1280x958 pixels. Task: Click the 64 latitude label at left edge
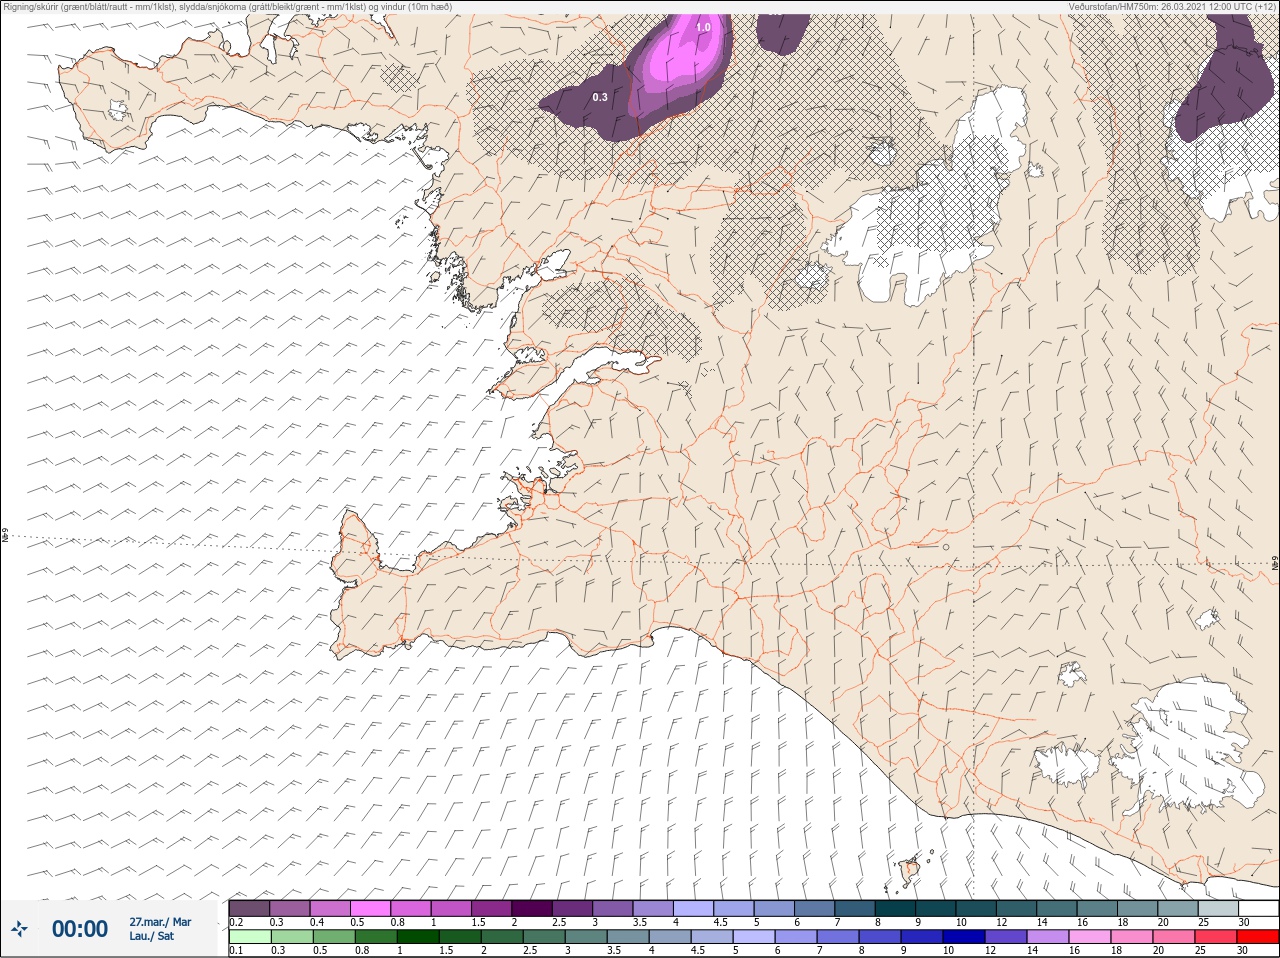[5, 536]
